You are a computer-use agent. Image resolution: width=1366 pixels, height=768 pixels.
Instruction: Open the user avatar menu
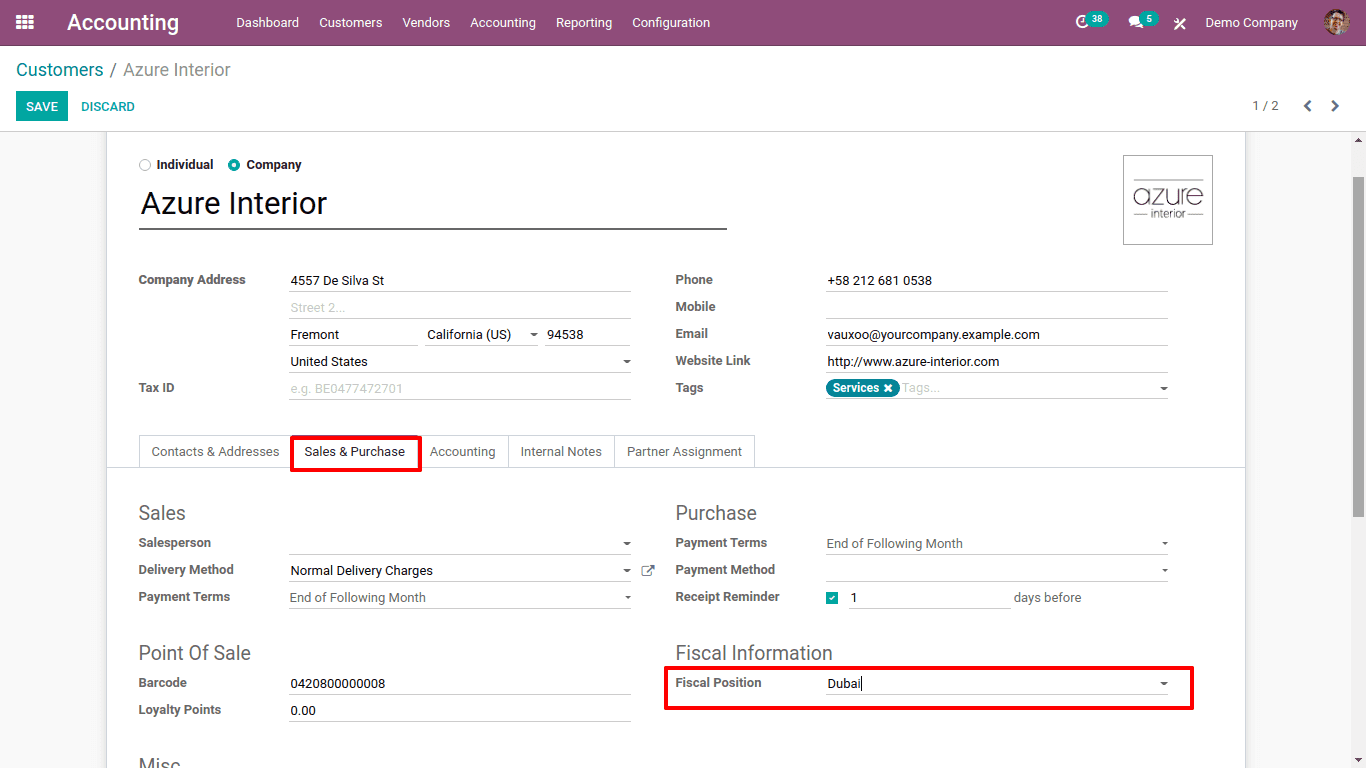(1336, 22)
